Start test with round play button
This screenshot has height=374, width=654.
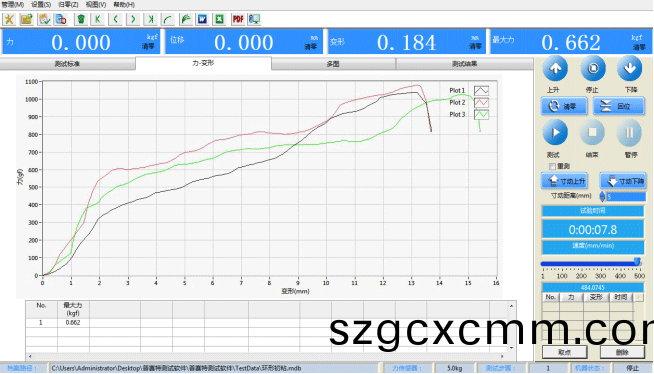click(x=555, y=133)
